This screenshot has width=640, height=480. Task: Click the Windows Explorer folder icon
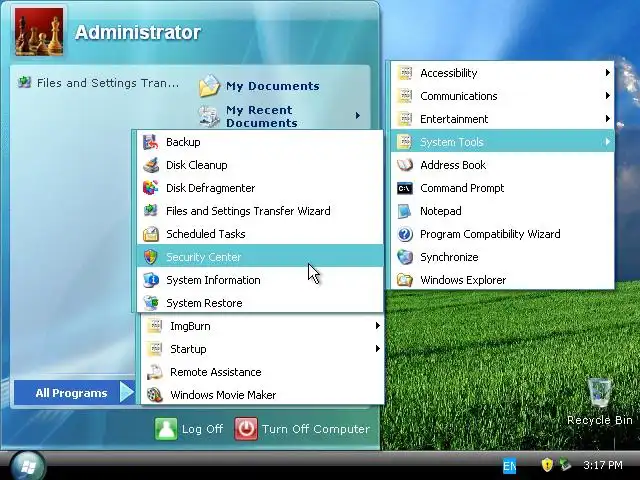coord(405,280)
